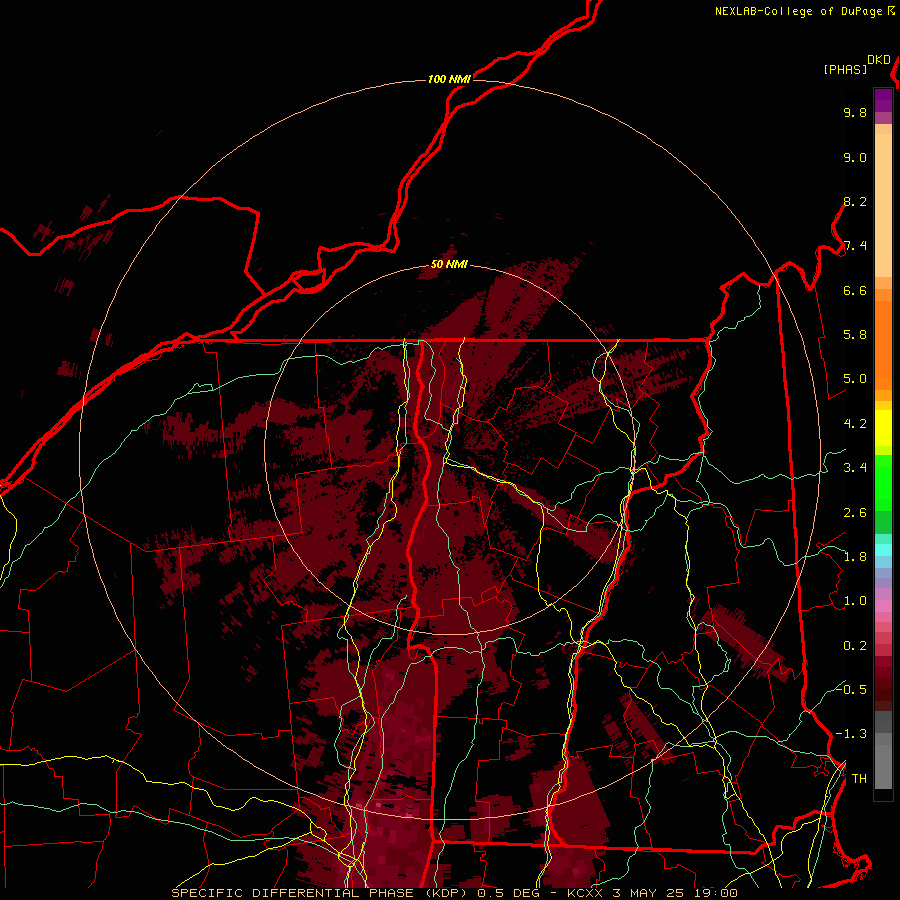Click the -0.5 scale value
This screenshot has height=900, width=900.
[x=851, y=689]
